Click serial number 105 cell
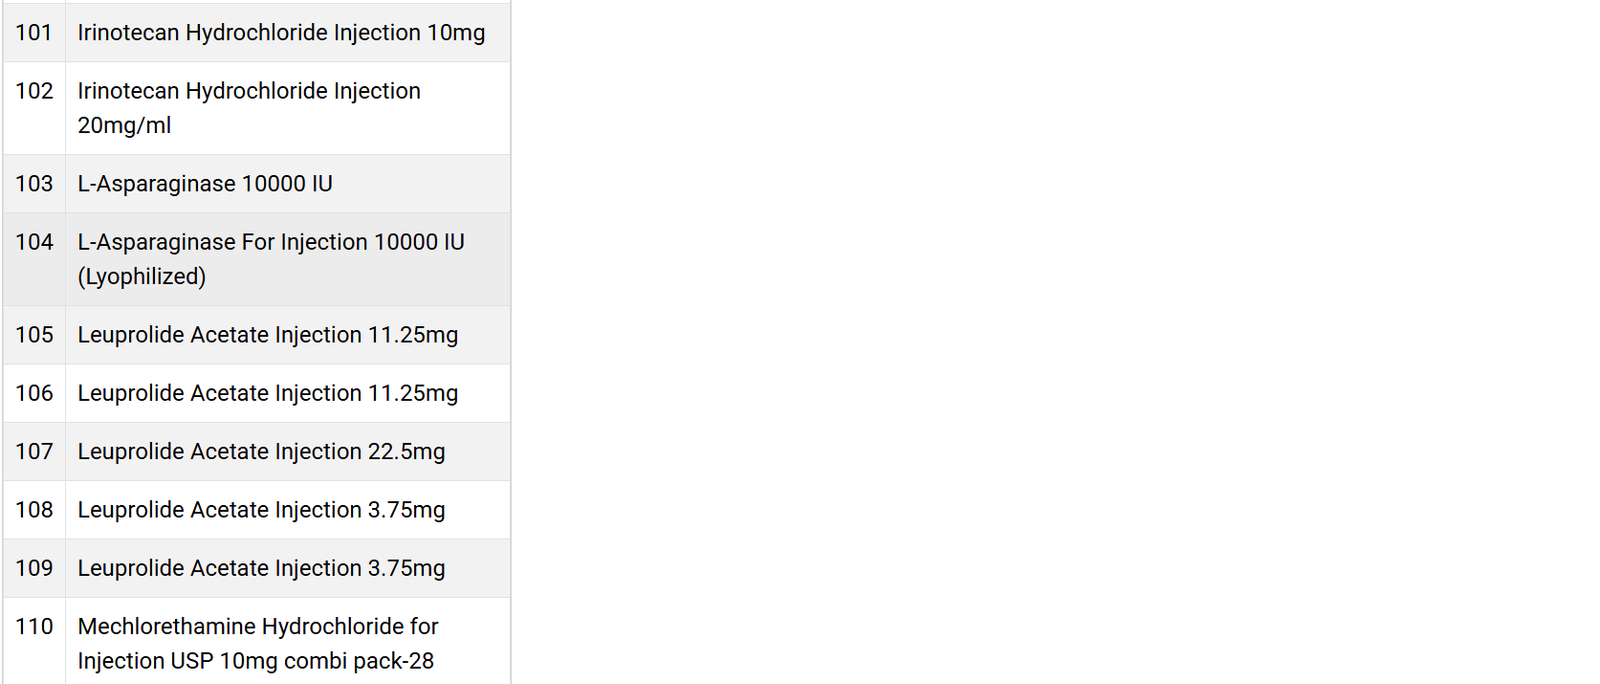Viewport: 1600px width, 684px height. [34, 335]
